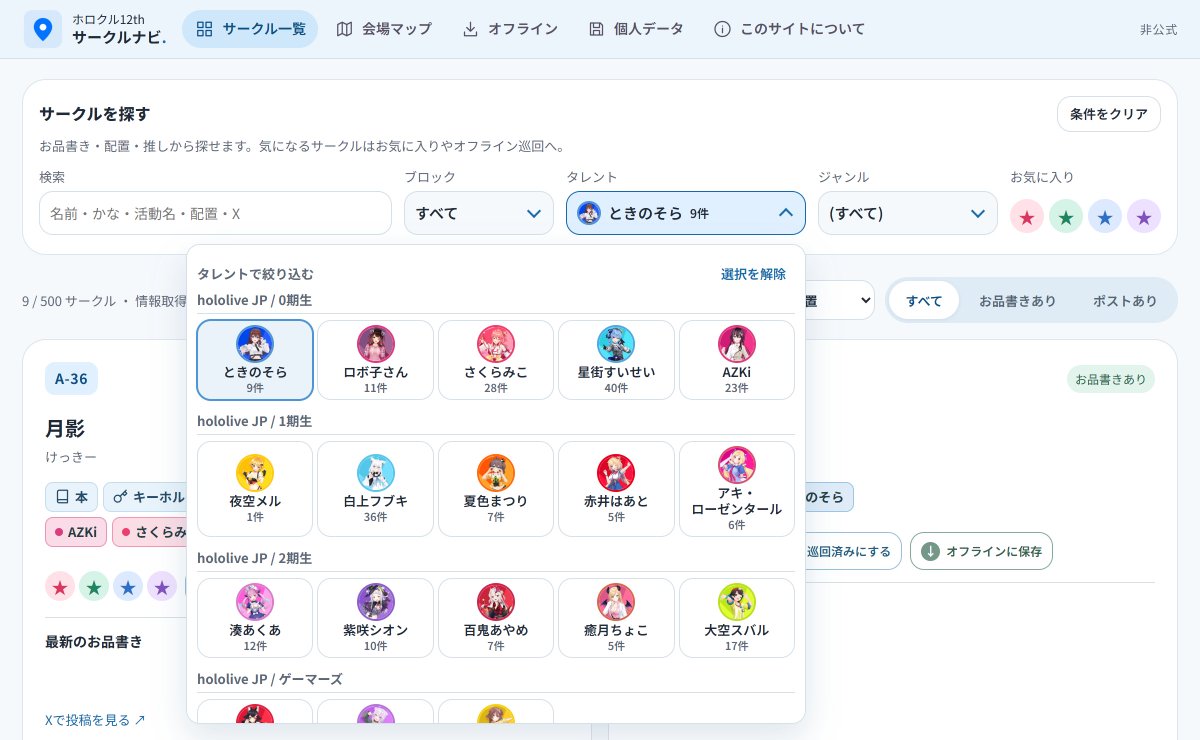Select the 赤井はあと talent card
This screenshot has height=740, width=1200.
click(616, 489)
